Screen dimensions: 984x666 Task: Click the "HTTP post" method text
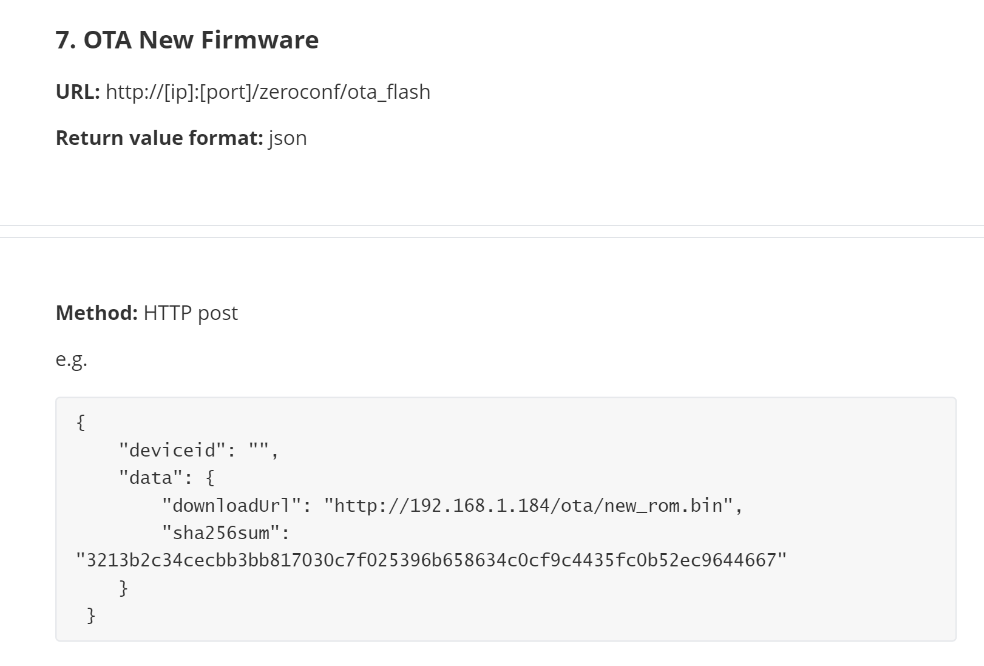point(191,313)
